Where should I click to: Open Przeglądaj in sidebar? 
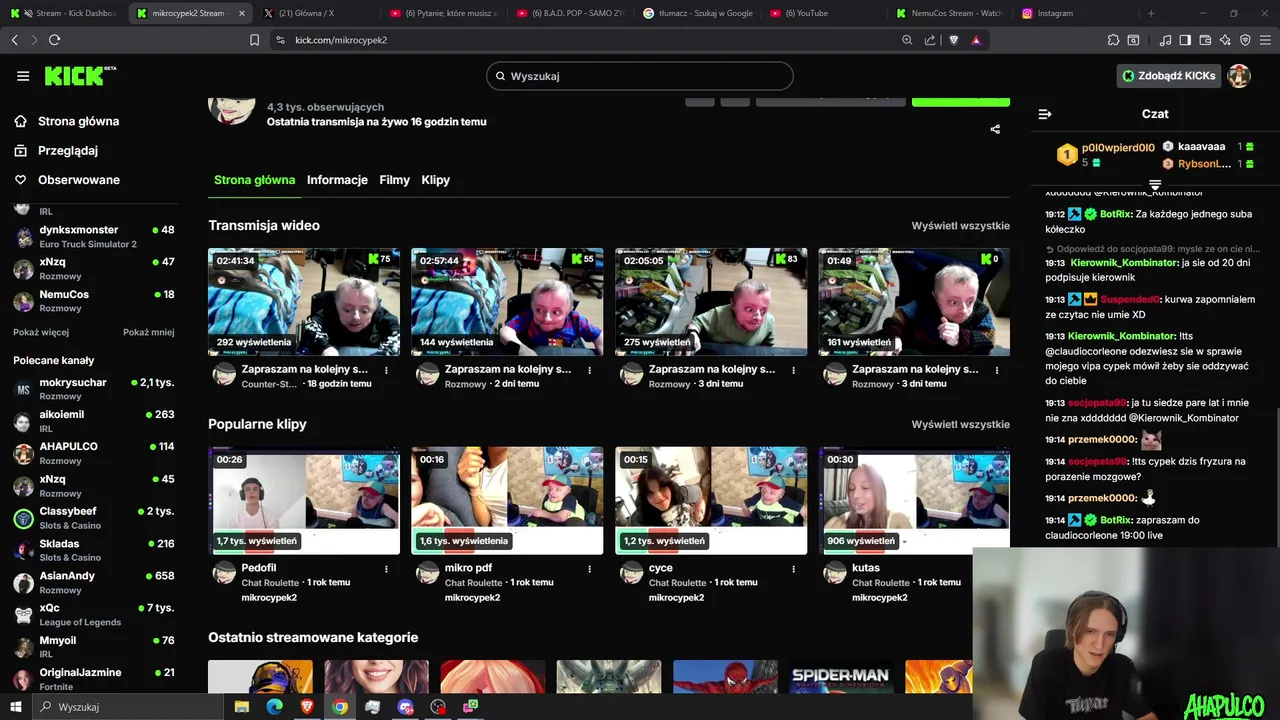(x=56, y=150)
